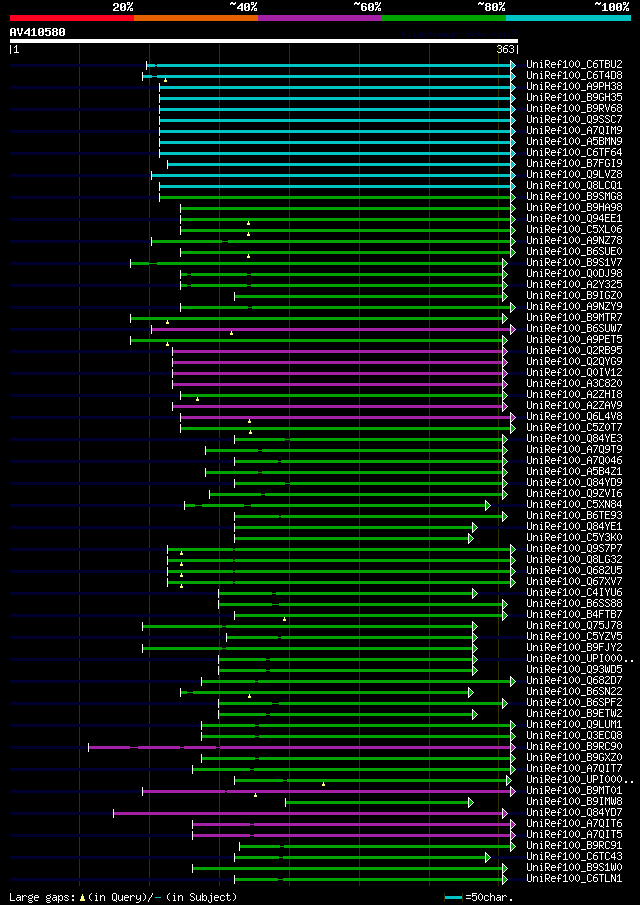Viewport: 640px width, 905px height.
Task: Select the UniRef100_Q84YE3 label
Action: pos(574,439)
